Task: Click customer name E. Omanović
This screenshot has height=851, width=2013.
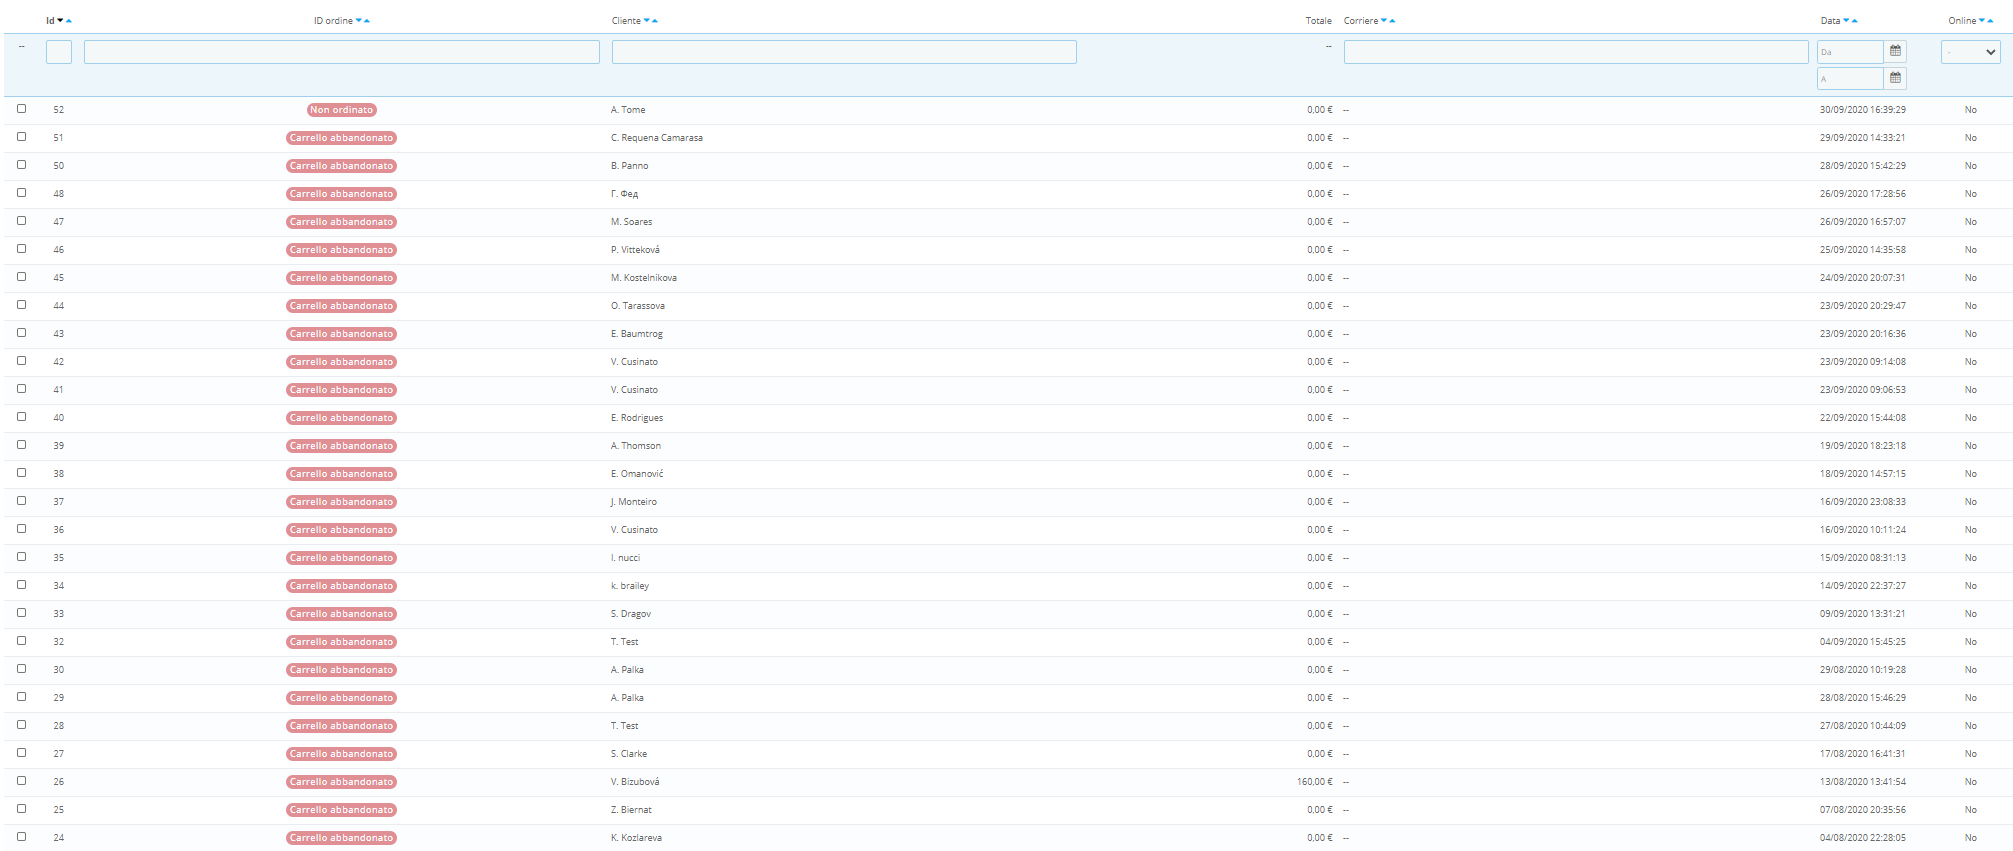Action: pyautogui.click(x=637, y=474)
